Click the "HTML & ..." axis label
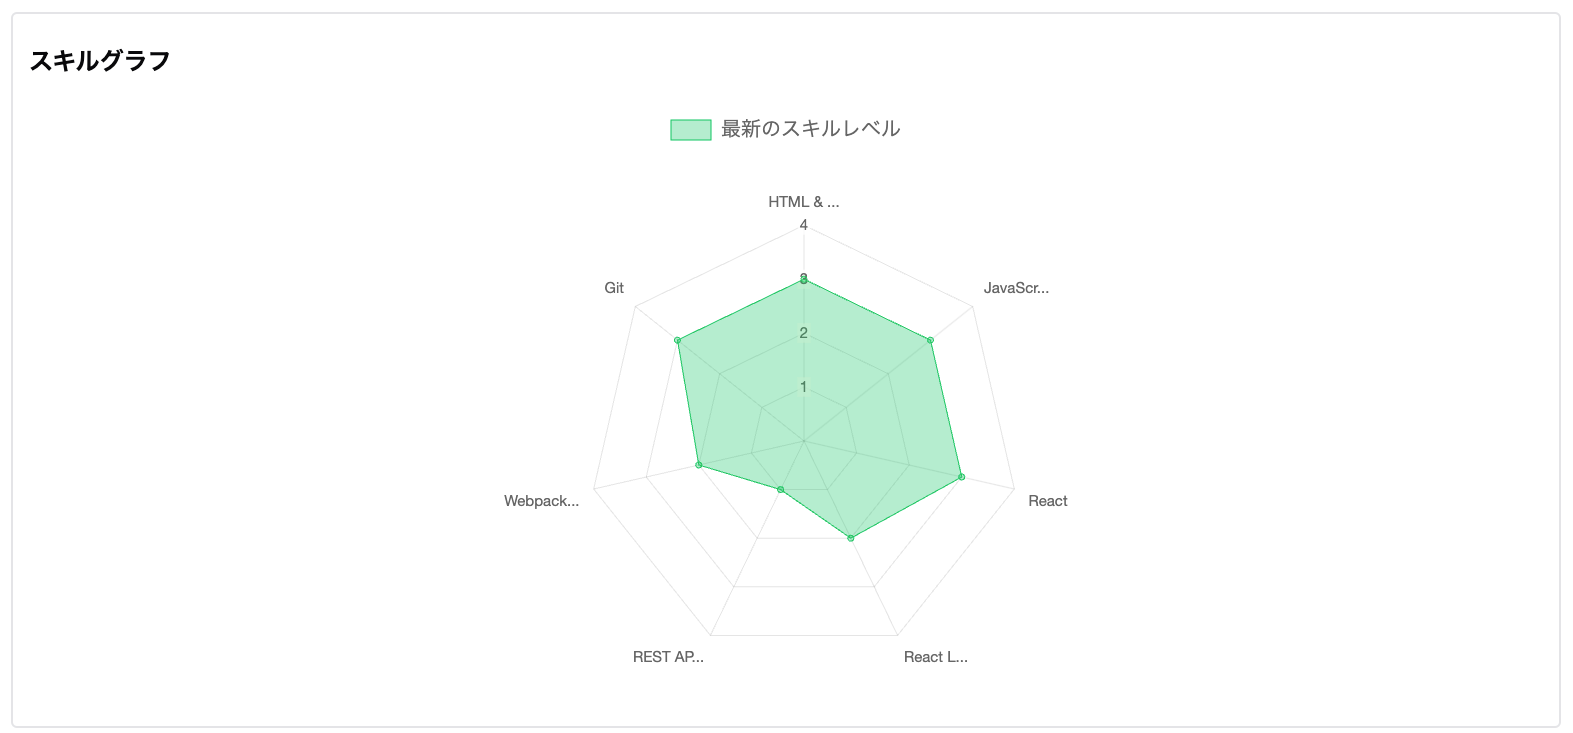Viewport: 1573px width, 733px height. [803, 202]
